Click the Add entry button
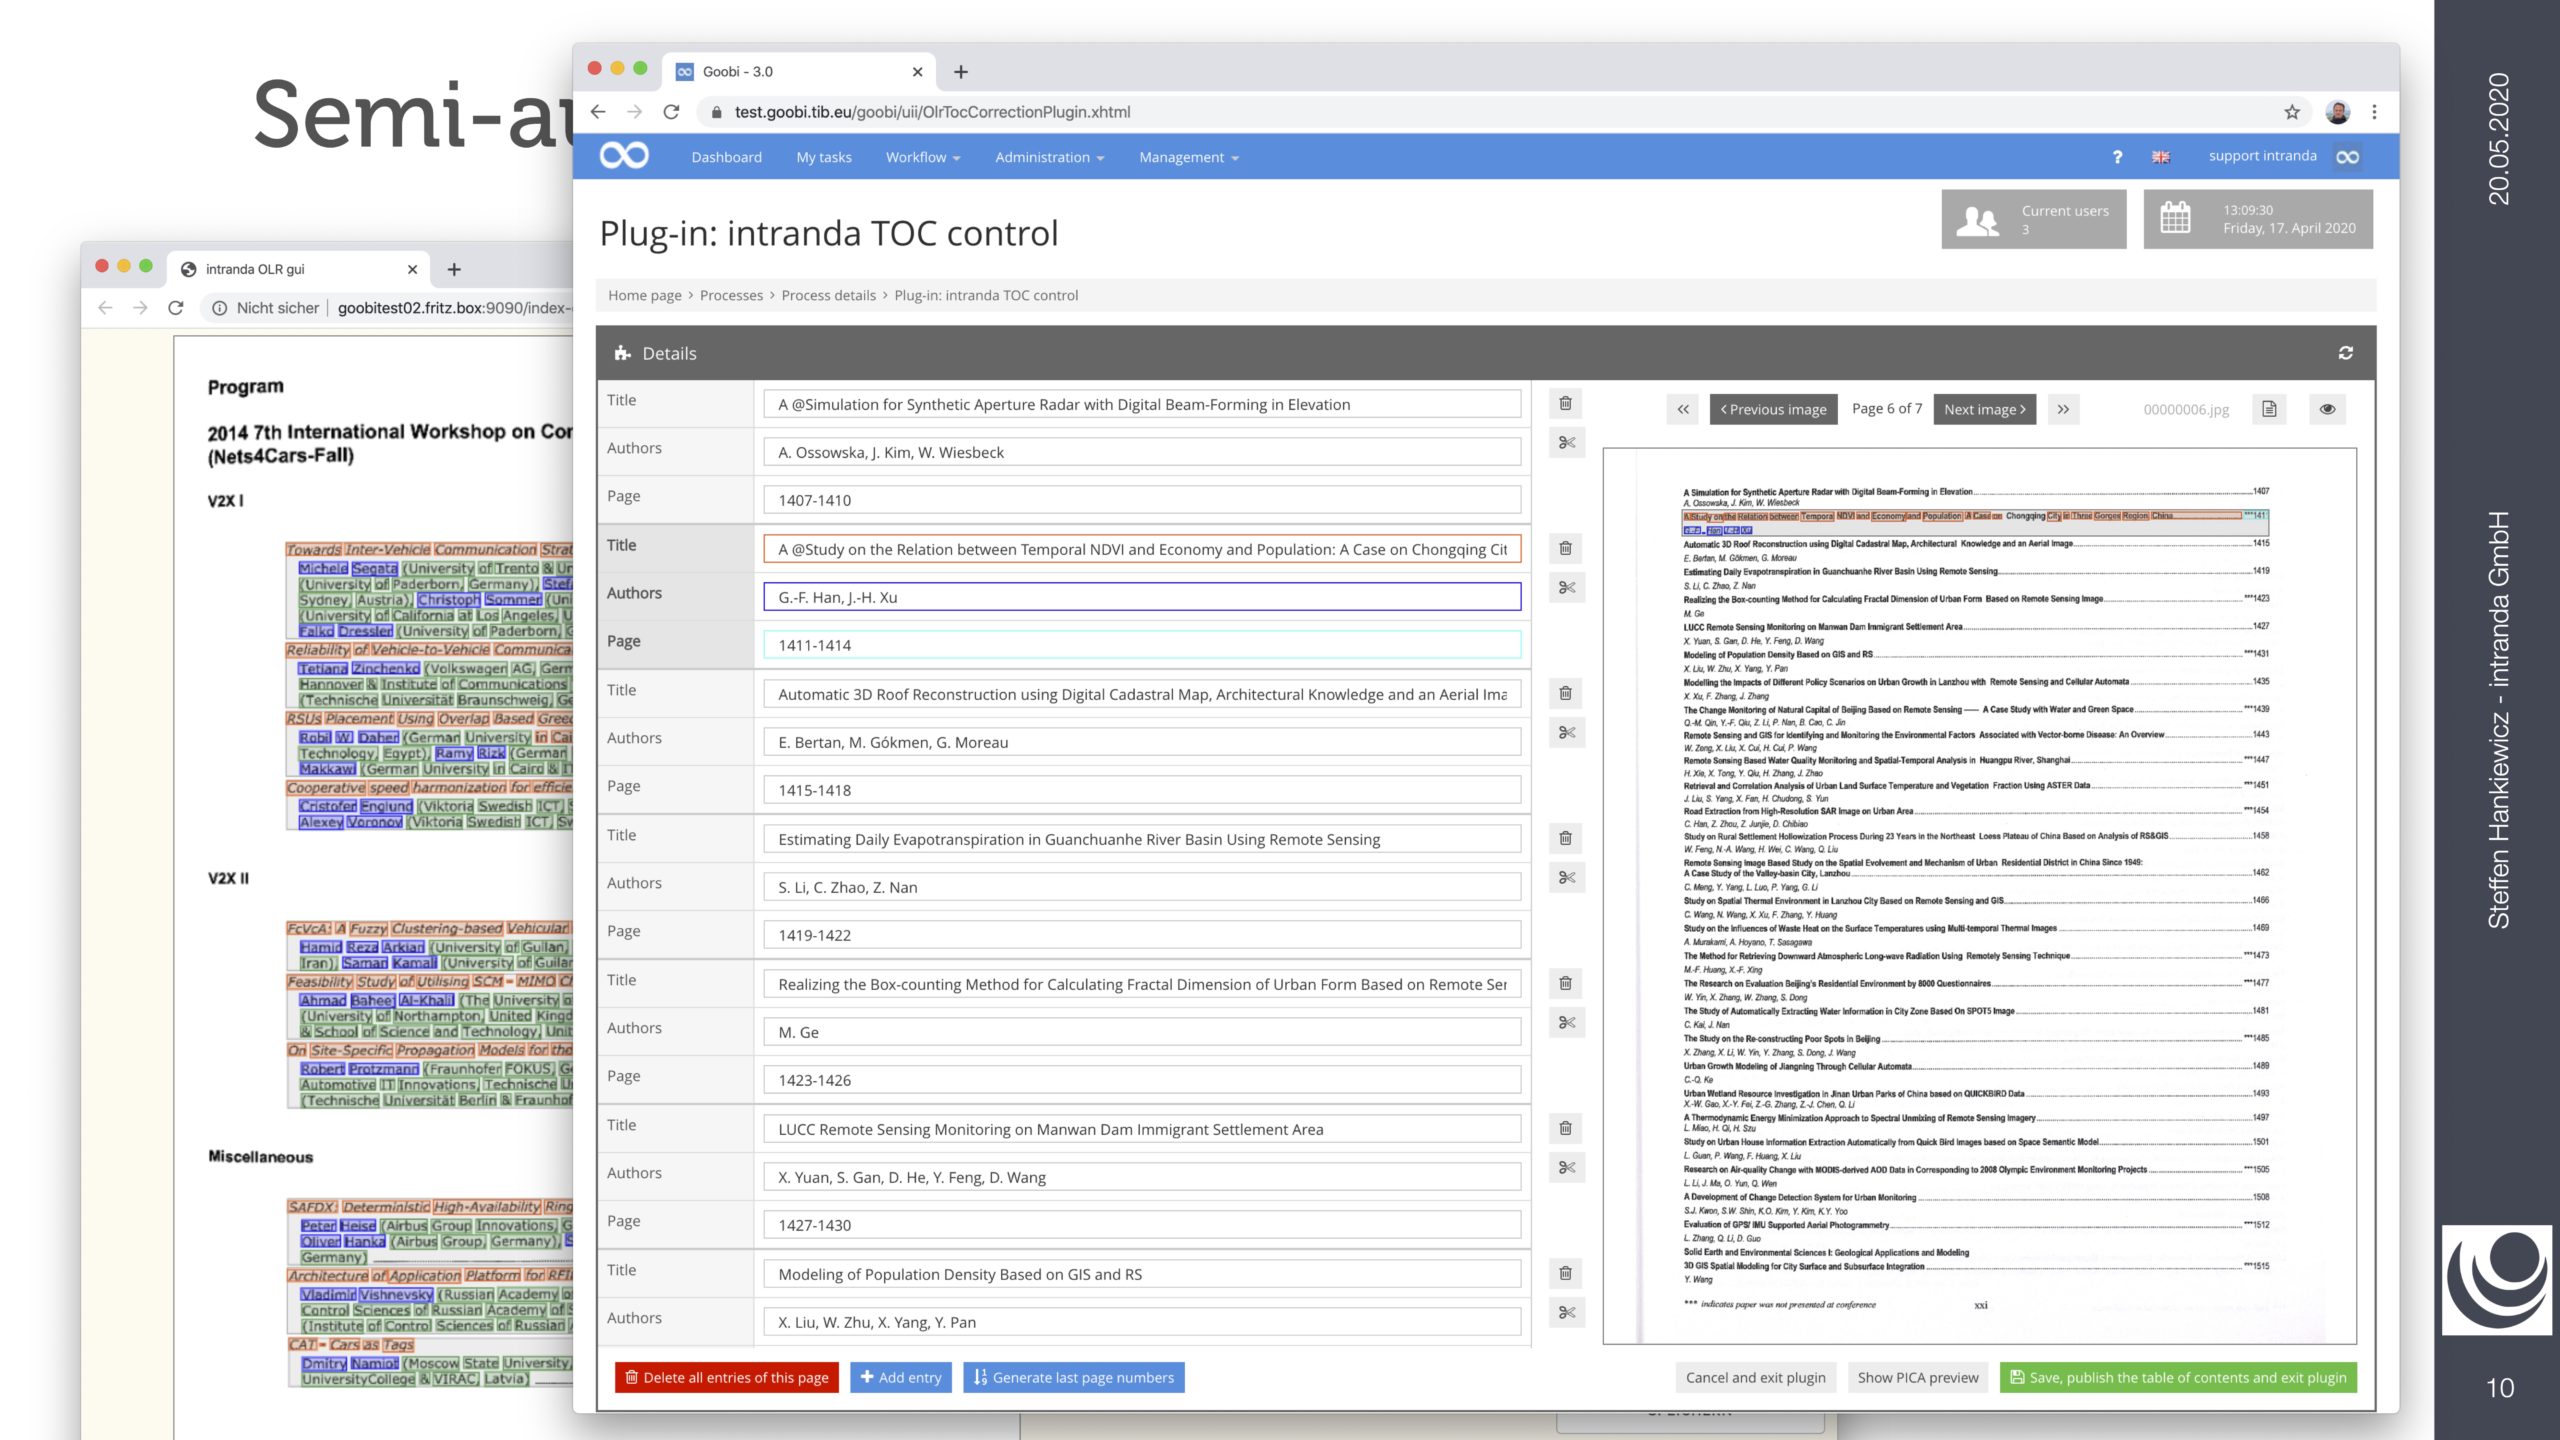 tap(901, 1377)
